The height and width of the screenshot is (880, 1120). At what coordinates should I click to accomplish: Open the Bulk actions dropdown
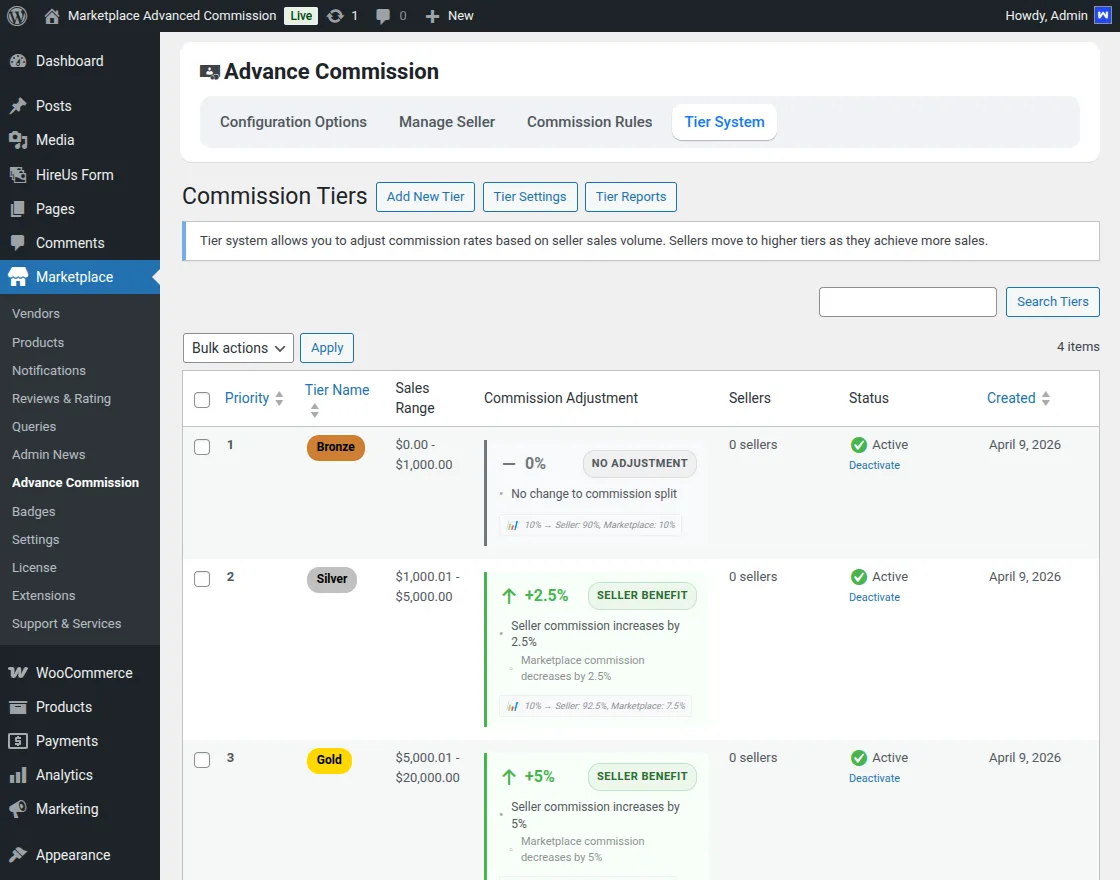click(238, 348)
